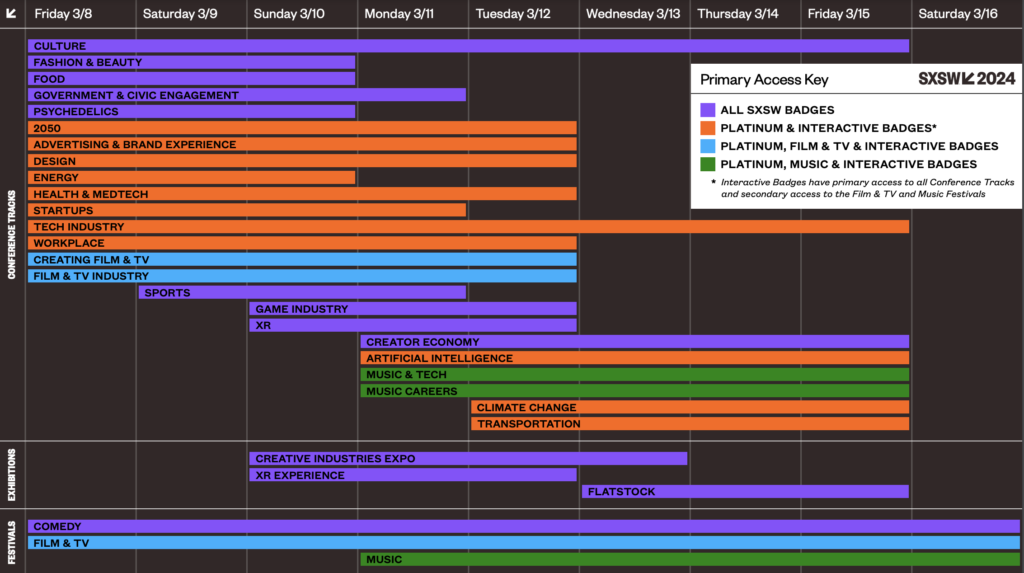Click the SXSW 2024 logo in the key
This screenshot has height=573, width=1024.
[966, 79]
